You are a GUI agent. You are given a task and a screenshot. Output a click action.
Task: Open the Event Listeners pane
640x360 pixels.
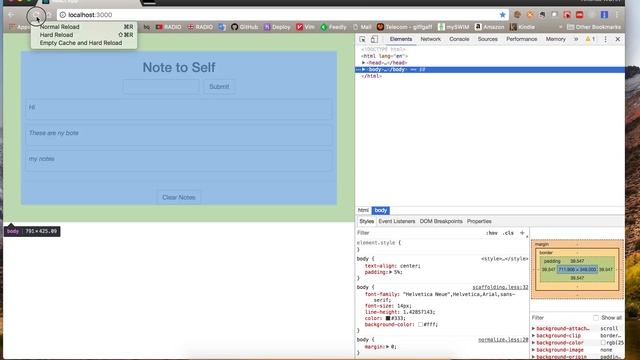[396, 221]
